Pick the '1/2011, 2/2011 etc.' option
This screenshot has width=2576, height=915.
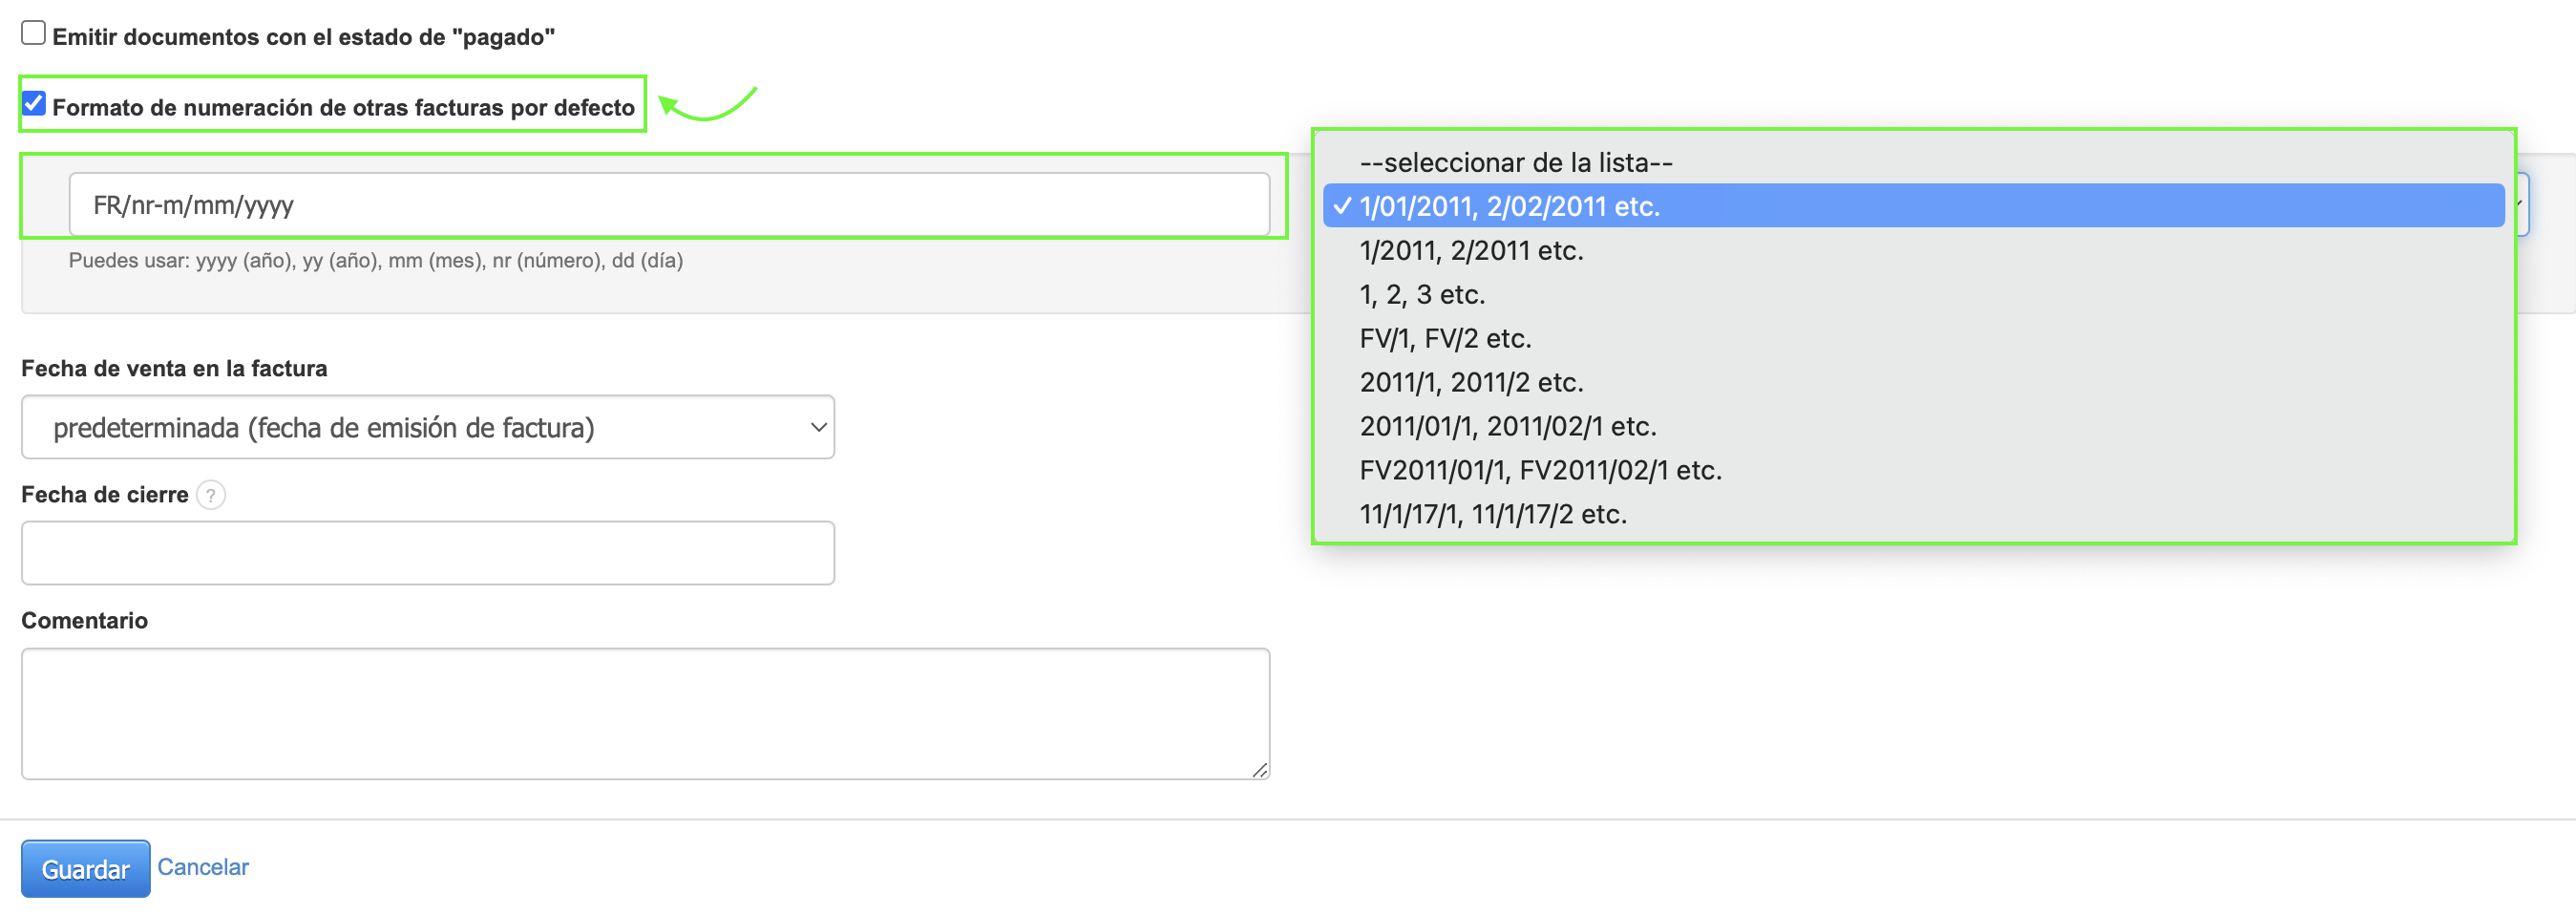tap(1471, 250)
